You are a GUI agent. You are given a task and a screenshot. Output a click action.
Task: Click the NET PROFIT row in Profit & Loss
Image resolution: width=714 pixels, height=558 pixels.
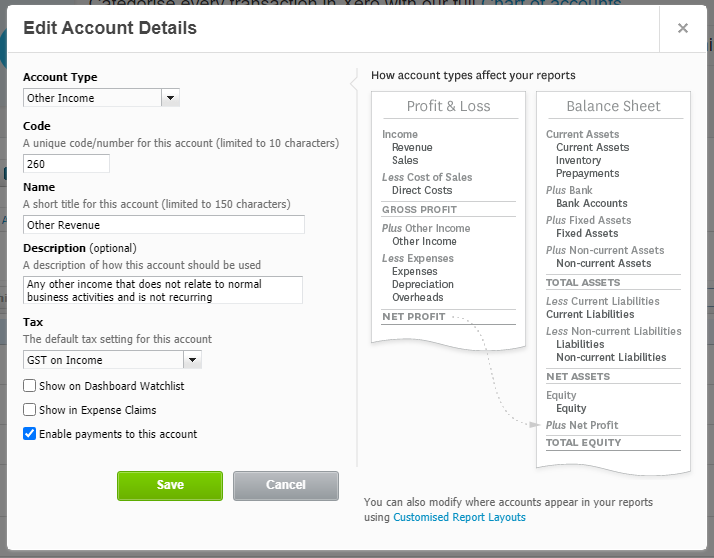point(449,317)
